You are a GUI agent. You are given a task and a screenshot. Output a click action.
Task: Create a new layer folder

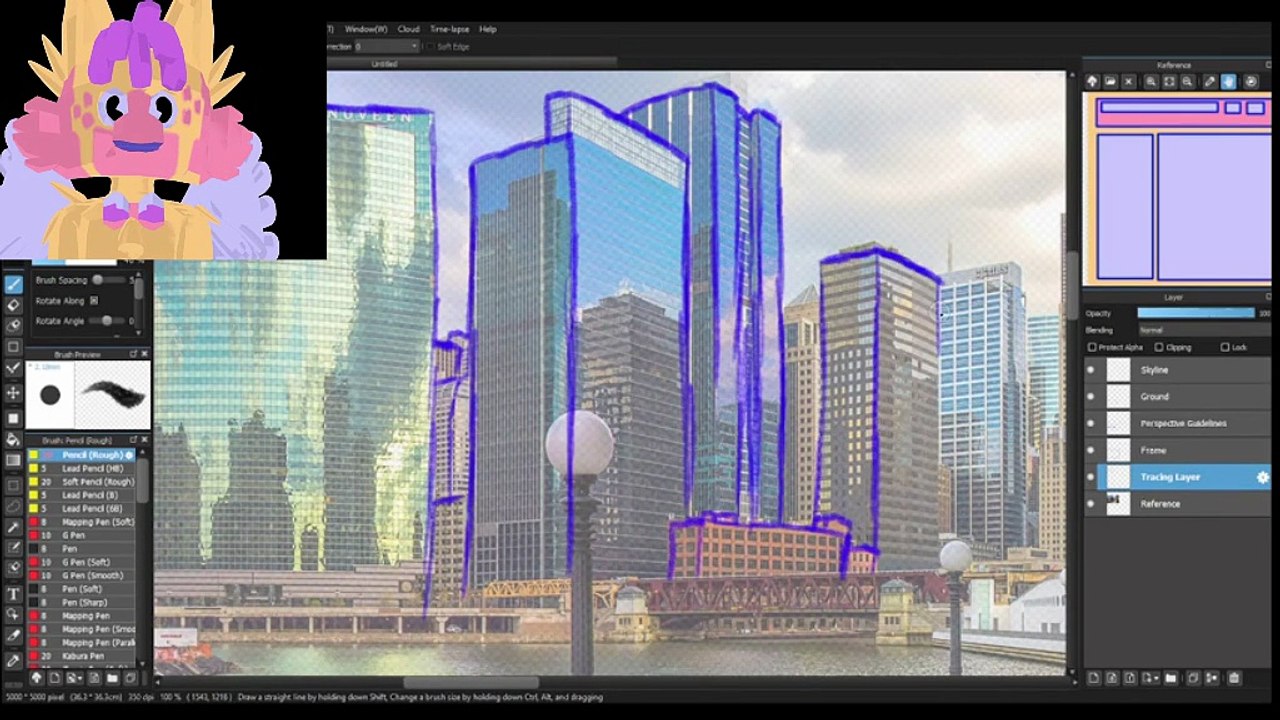click(1171, 678)
